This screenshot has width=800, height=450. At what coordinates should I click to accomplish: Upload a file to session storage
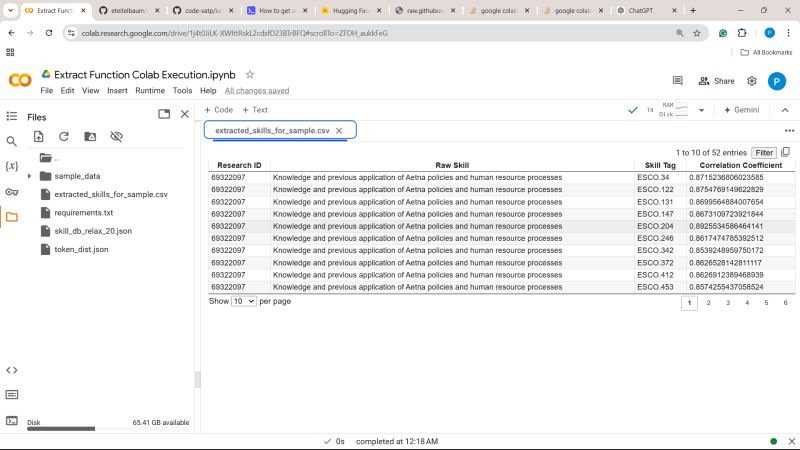(39, 136)
